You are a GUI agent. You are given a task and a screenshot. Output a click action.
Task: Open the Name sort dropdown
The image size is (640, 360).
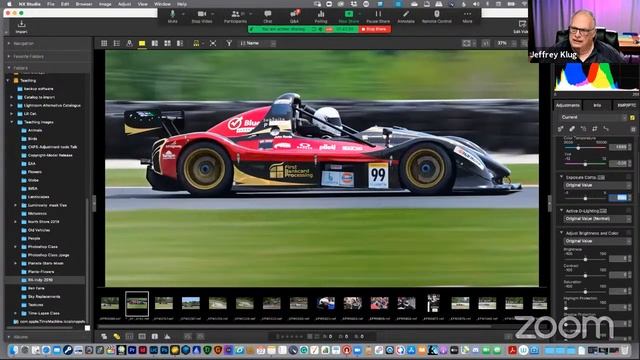257,43
